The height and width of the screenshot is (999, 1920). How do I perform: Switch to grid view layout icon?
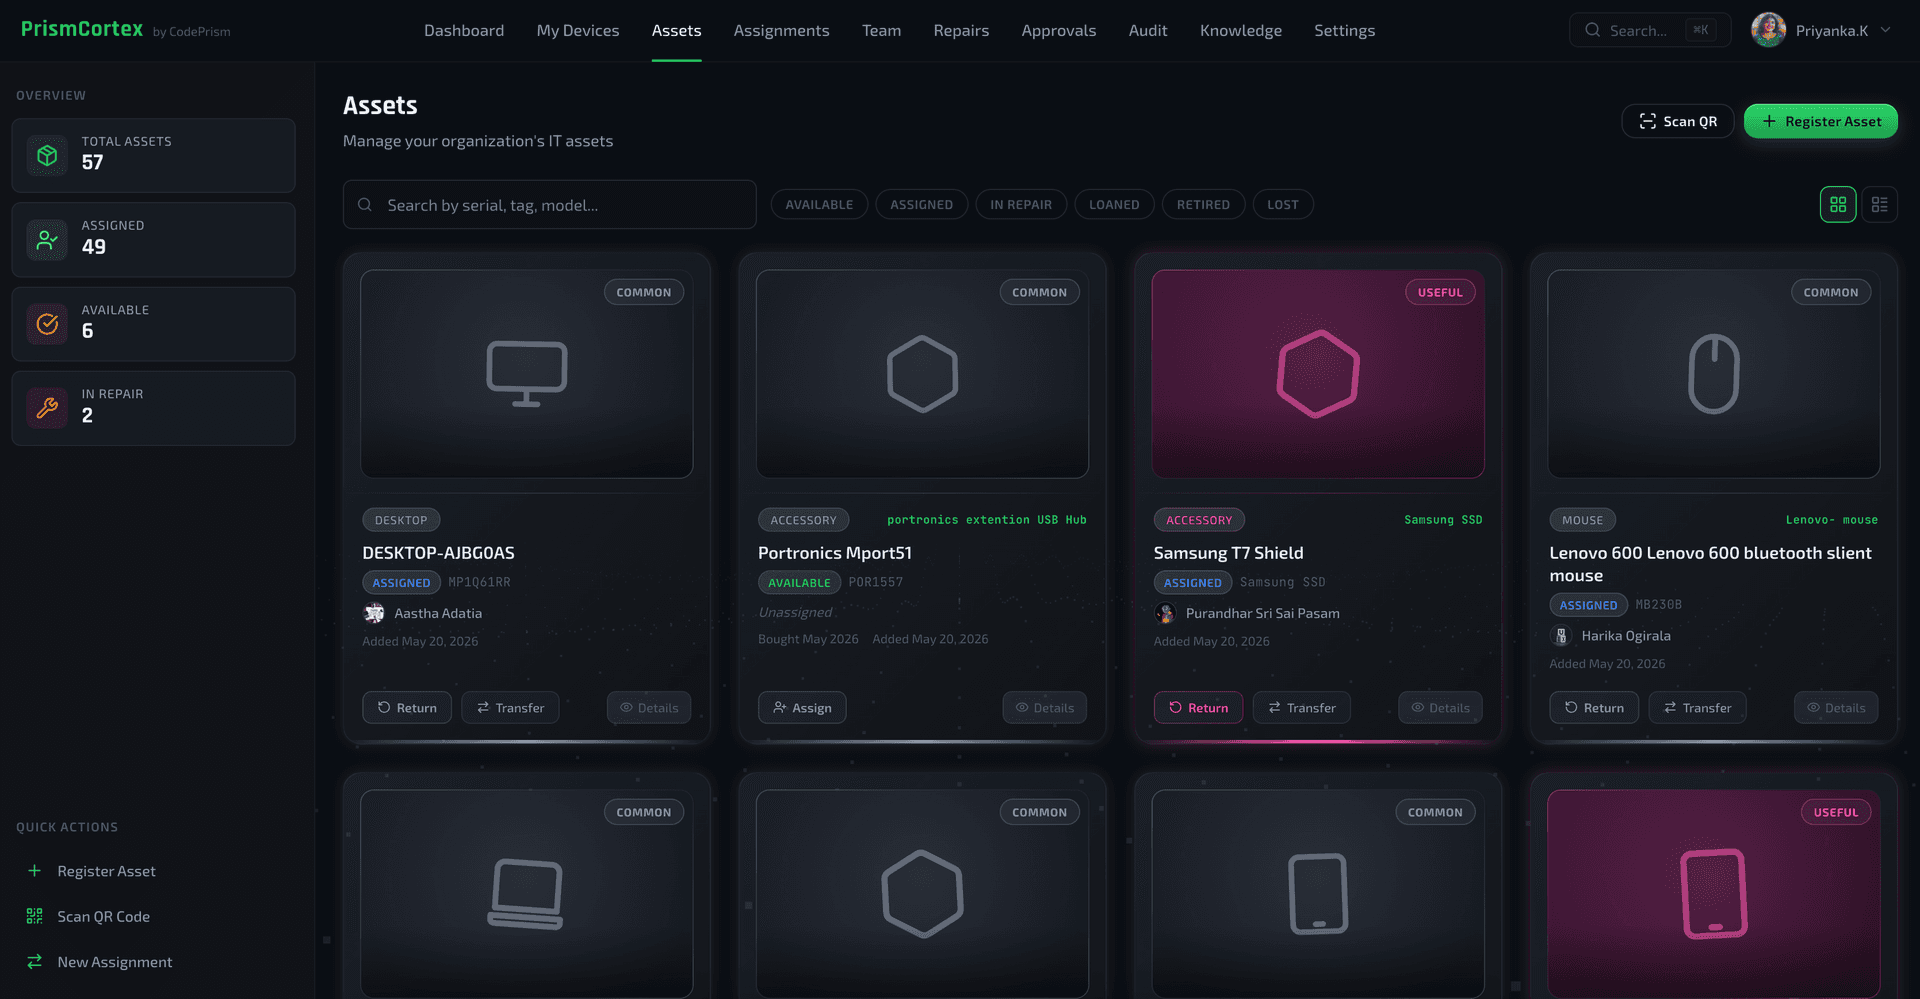coord(1837,205)
